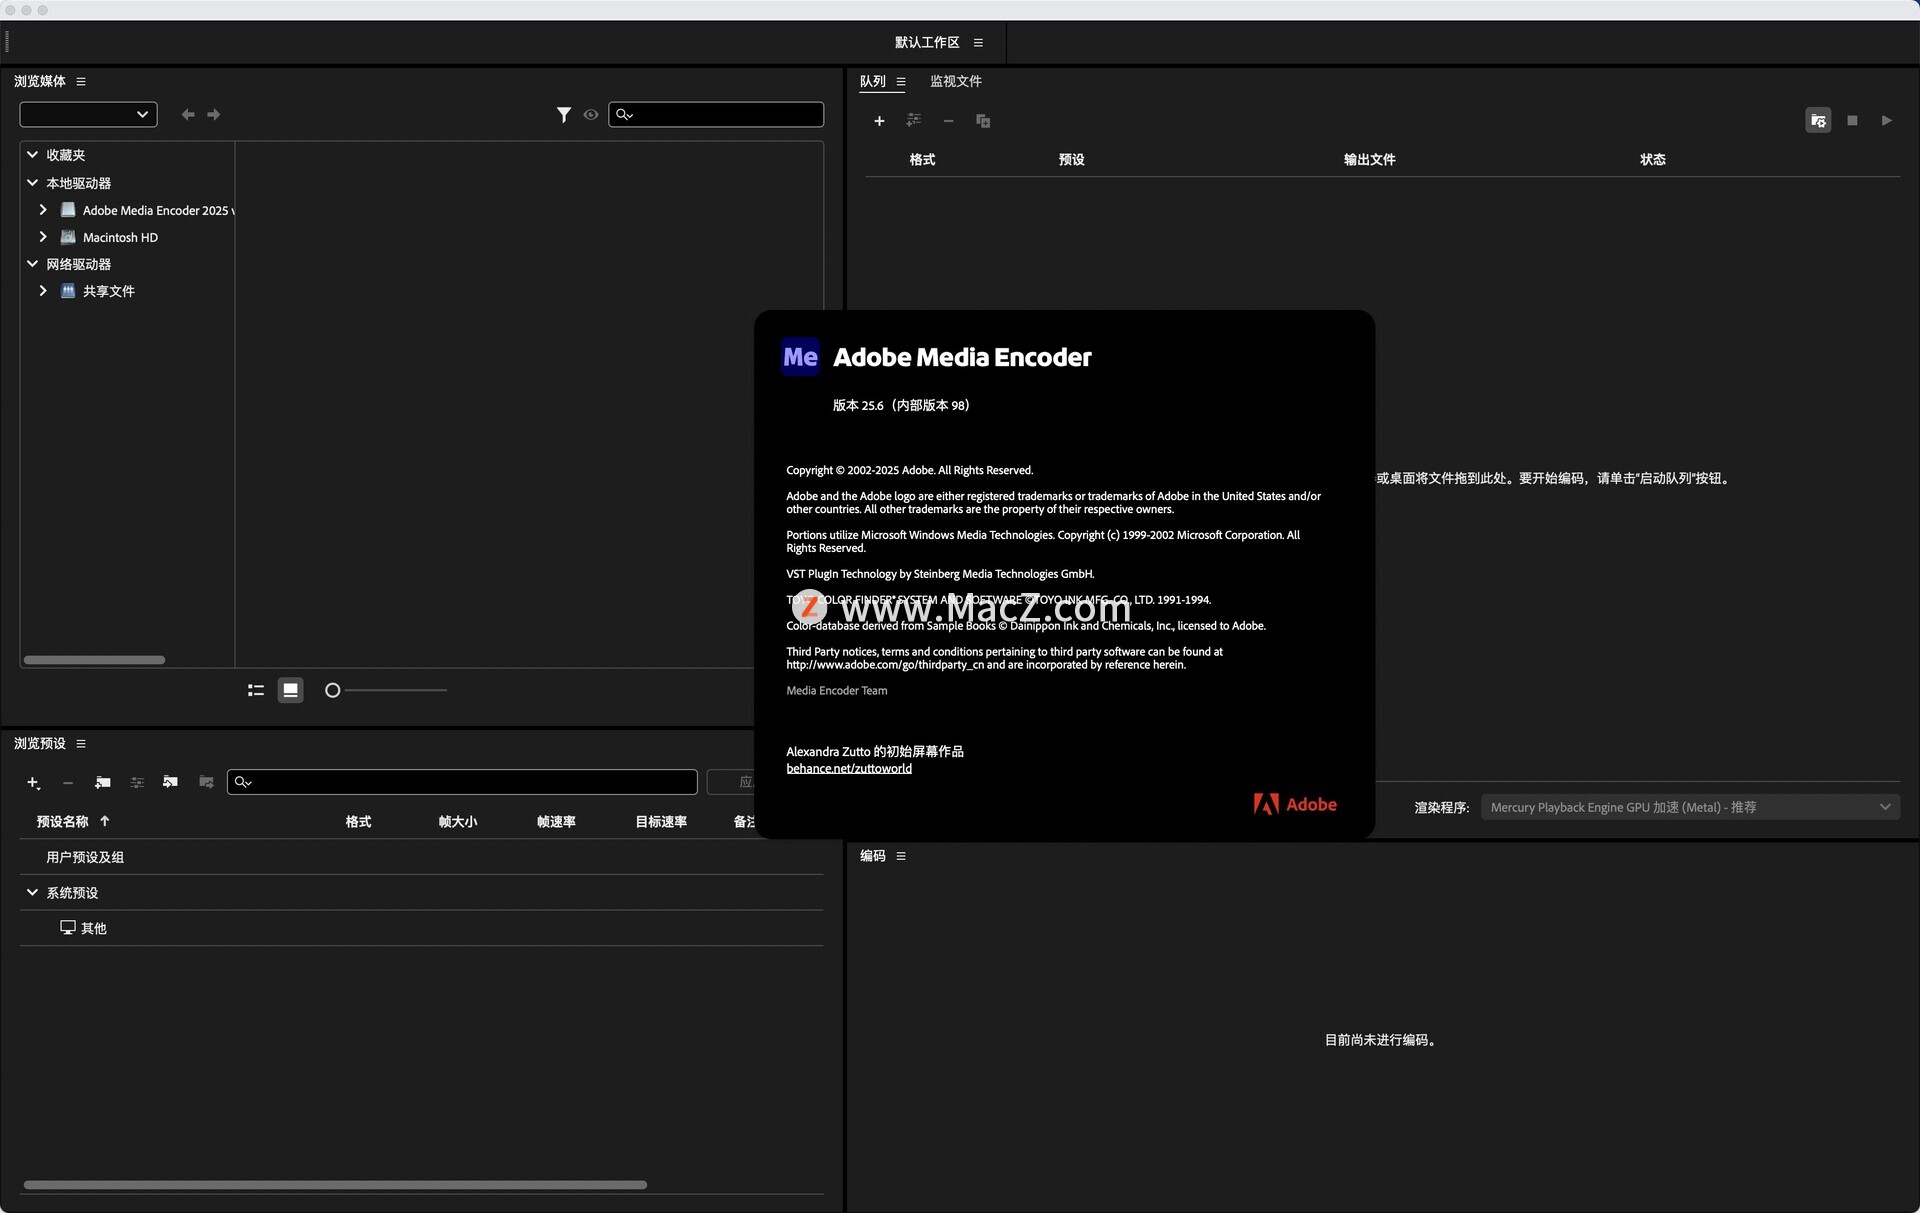Open the recent directories dropdown
The image size is (1920, 1213).
88,114
